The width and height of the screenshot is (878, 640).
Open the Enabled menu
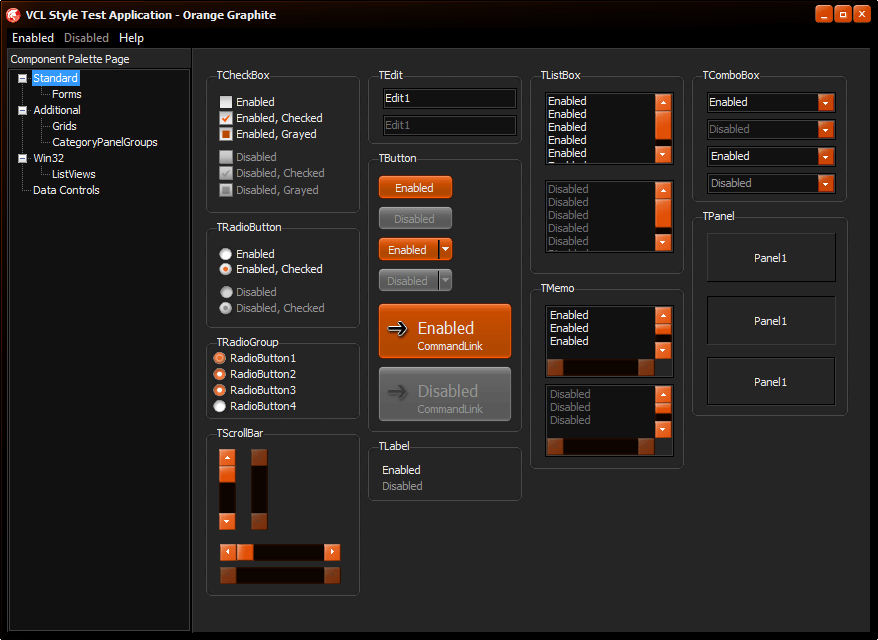[x=33, y=38]
